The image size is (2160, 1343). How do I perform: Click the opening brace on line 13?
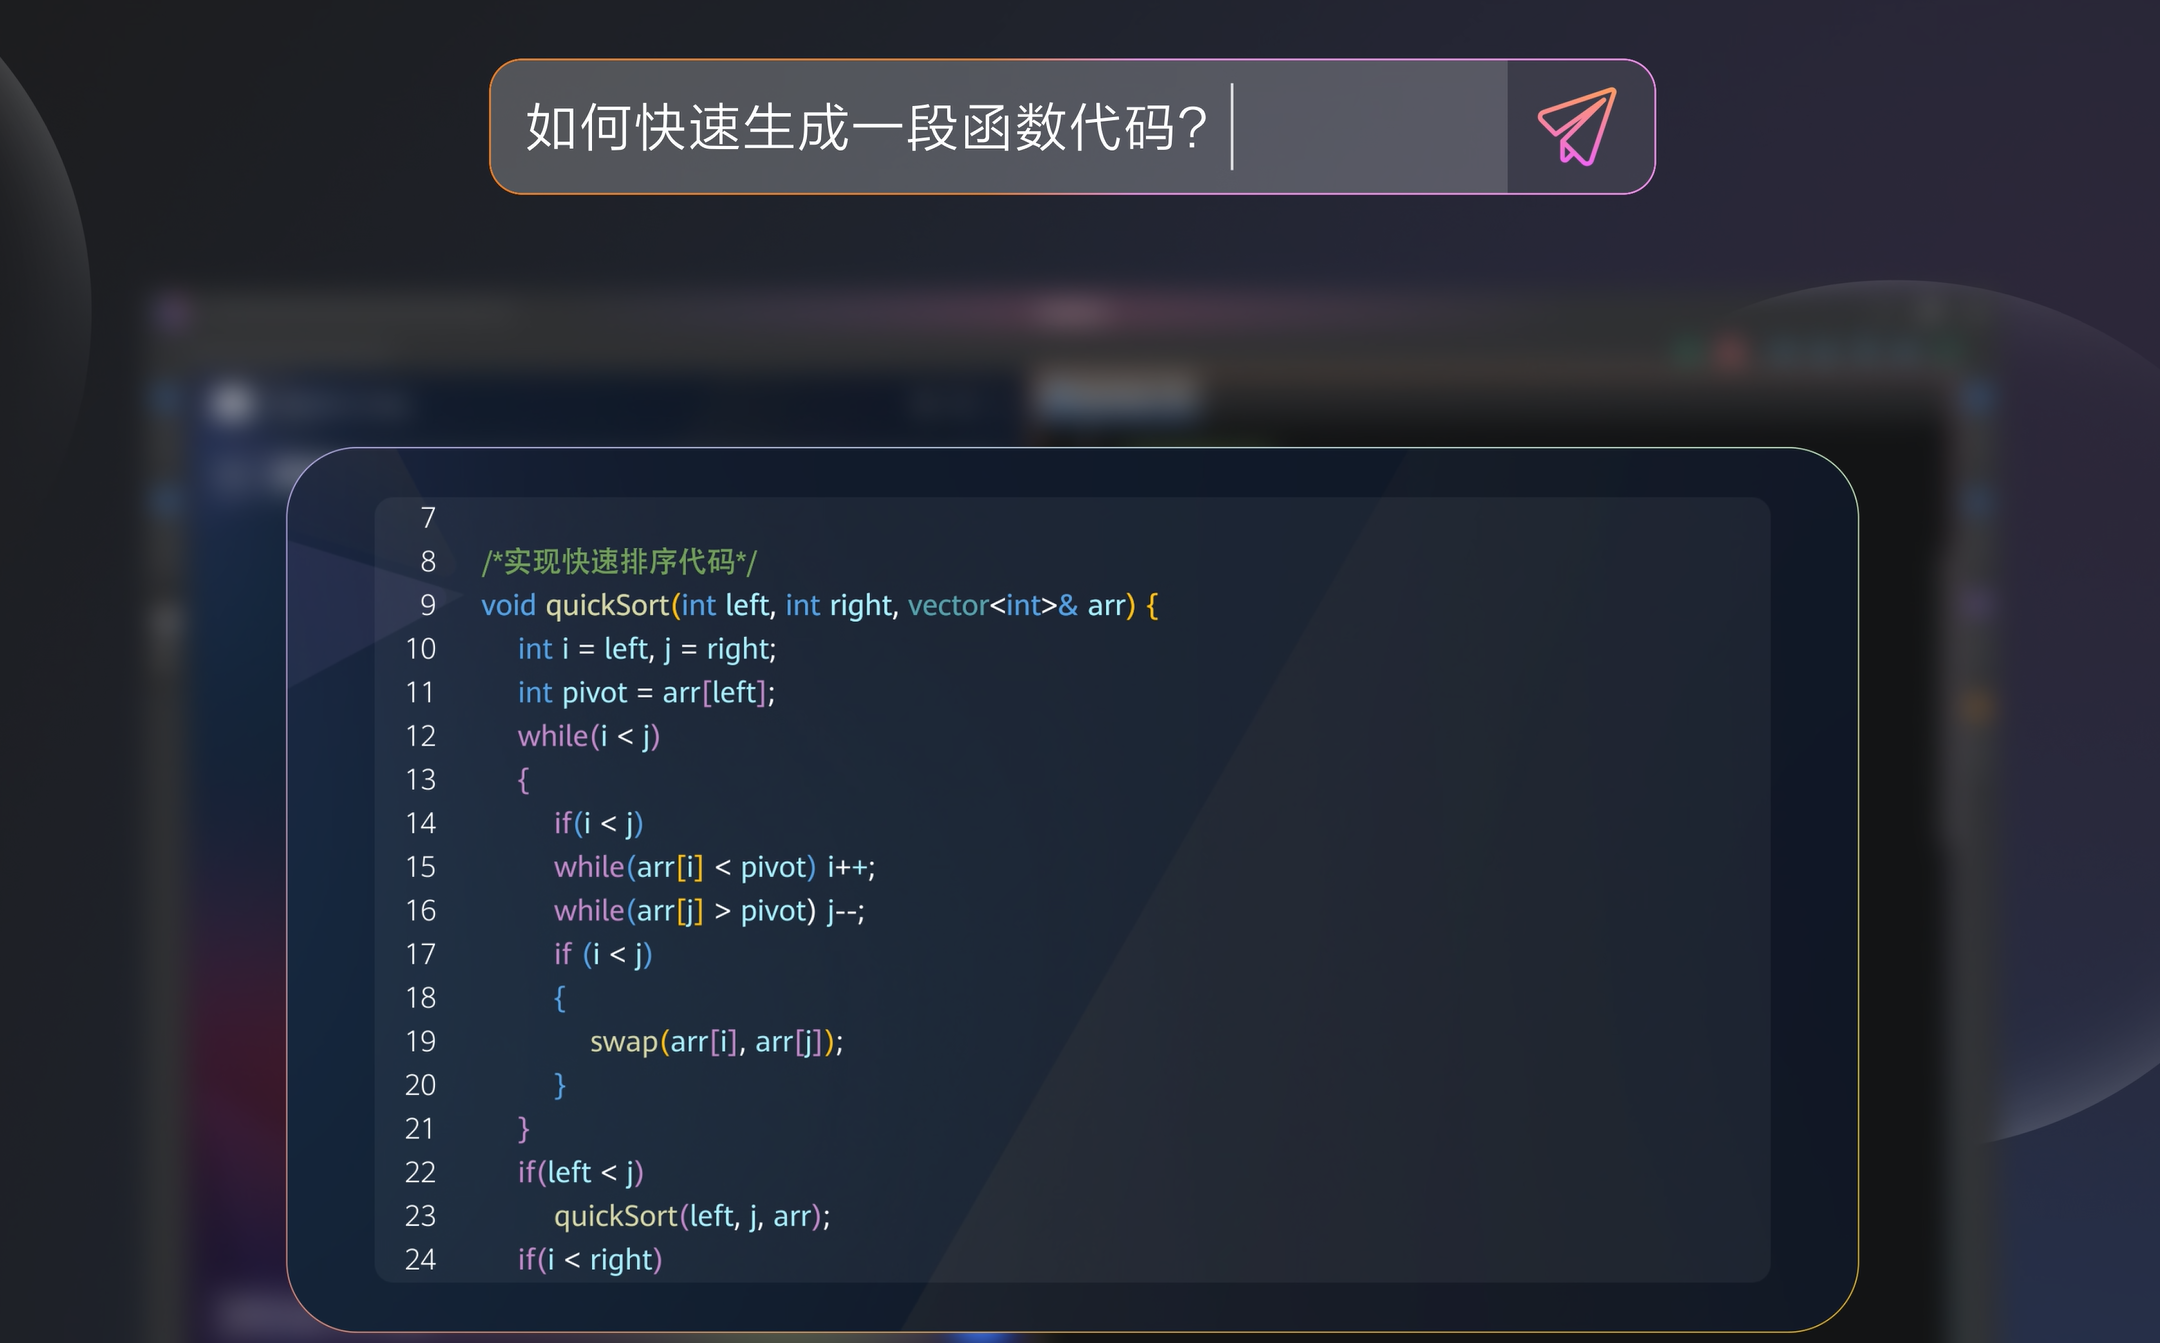[522, 779]
